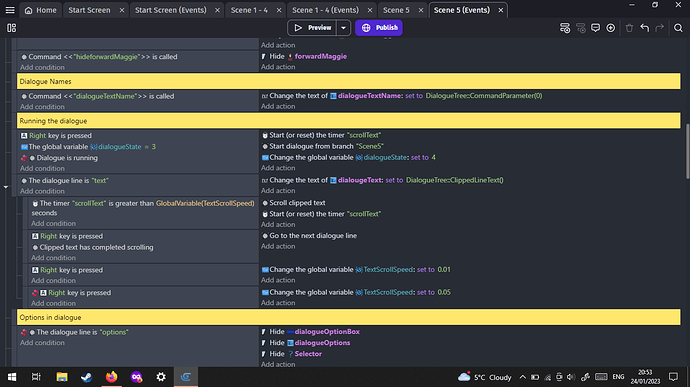Click the Add a comment toolbar icon
690x387 pixels.
coord(595,28)
